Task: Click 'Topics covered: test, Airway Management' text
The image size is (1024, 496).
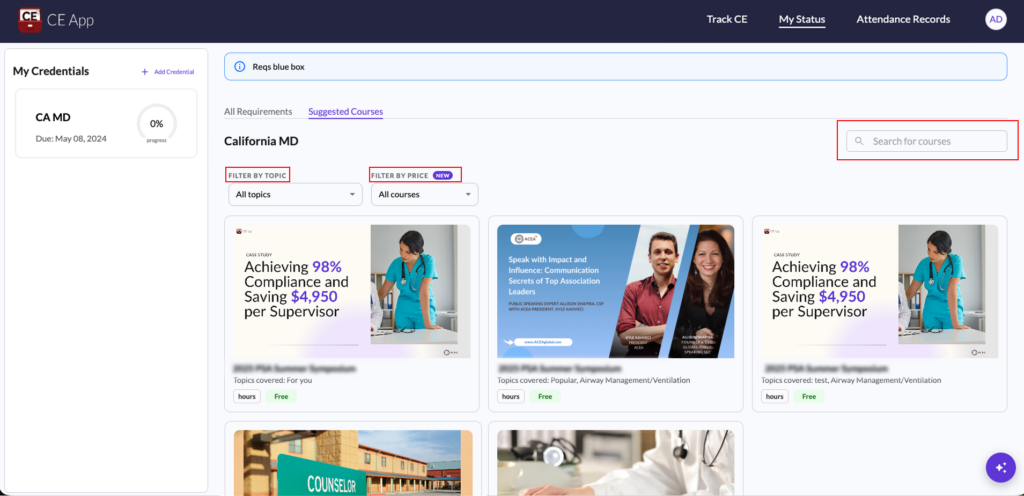Action: [851, 380]
